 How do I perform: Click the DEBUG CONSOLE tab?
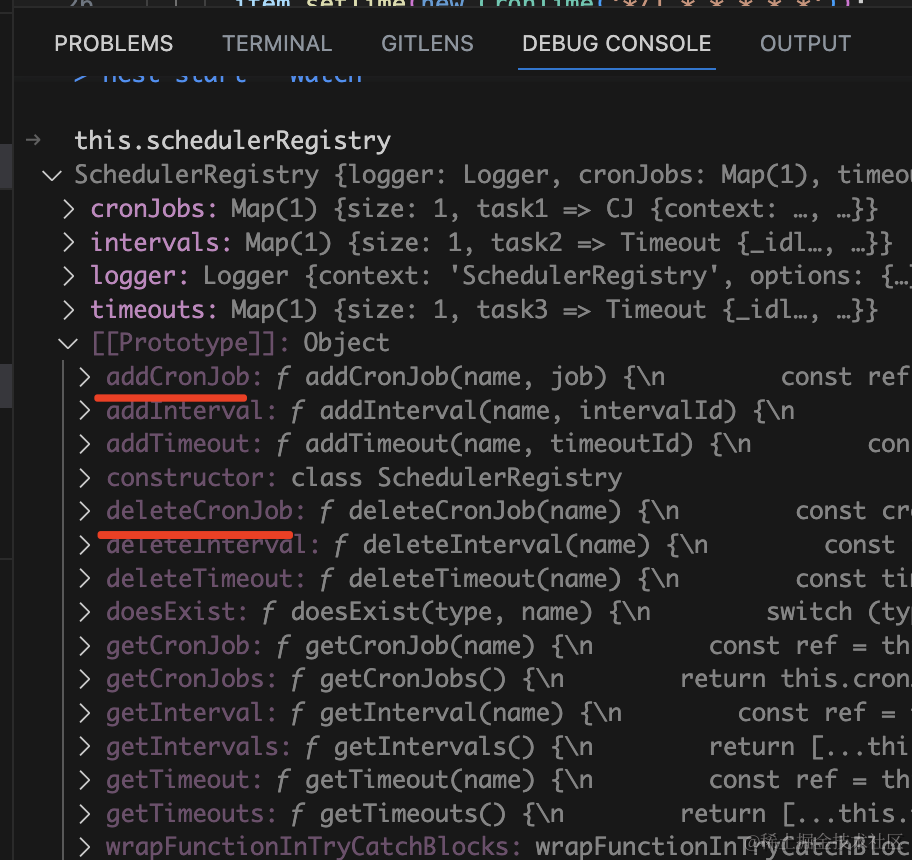click(x=616, y=44)
